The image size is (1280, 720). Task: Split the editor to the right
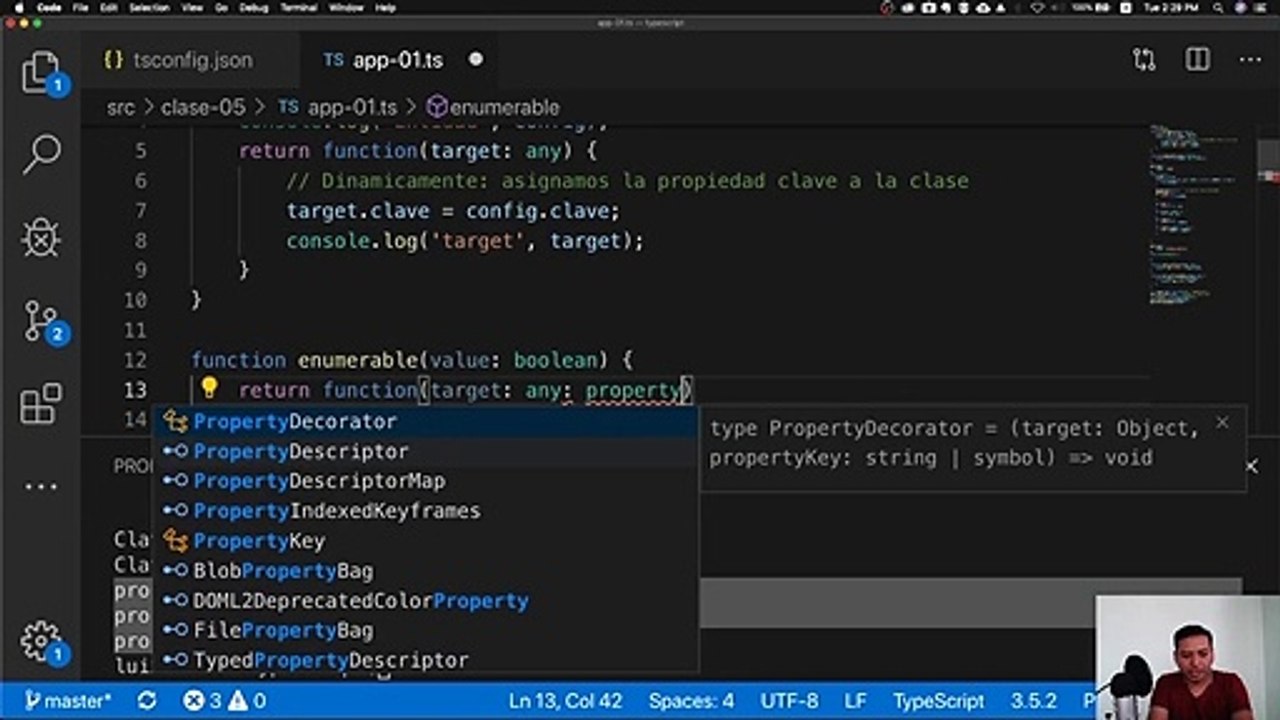(1197, 60)
